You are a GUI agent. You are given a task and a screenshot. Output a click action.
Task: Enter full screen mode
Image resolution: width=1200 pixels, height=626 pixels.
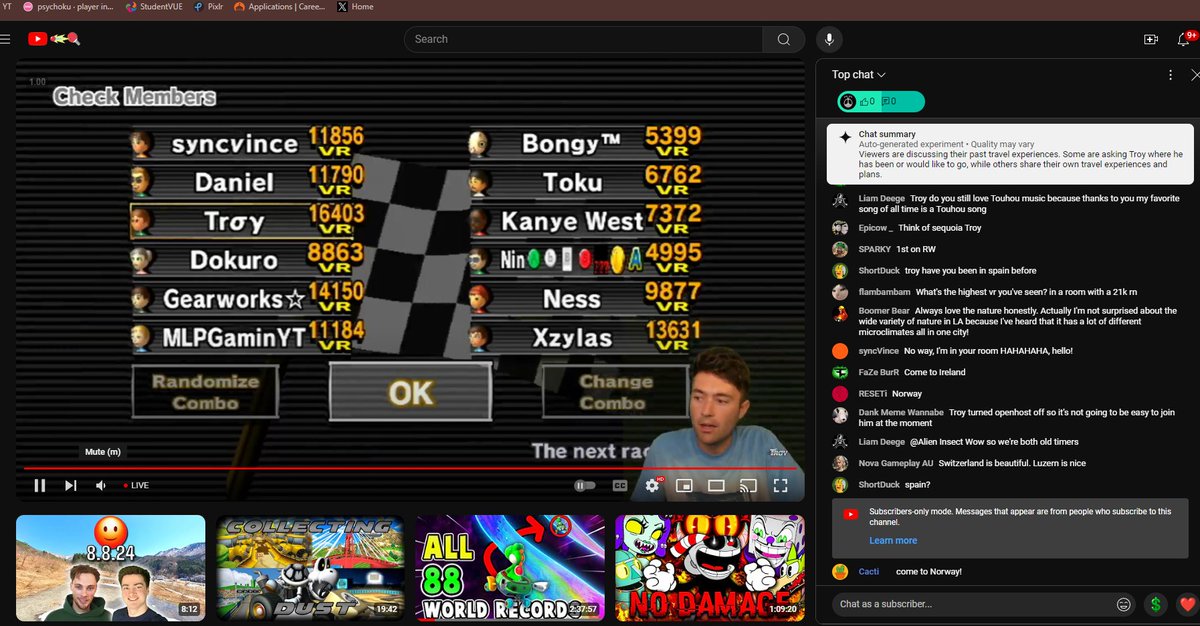tap(781, 485)
